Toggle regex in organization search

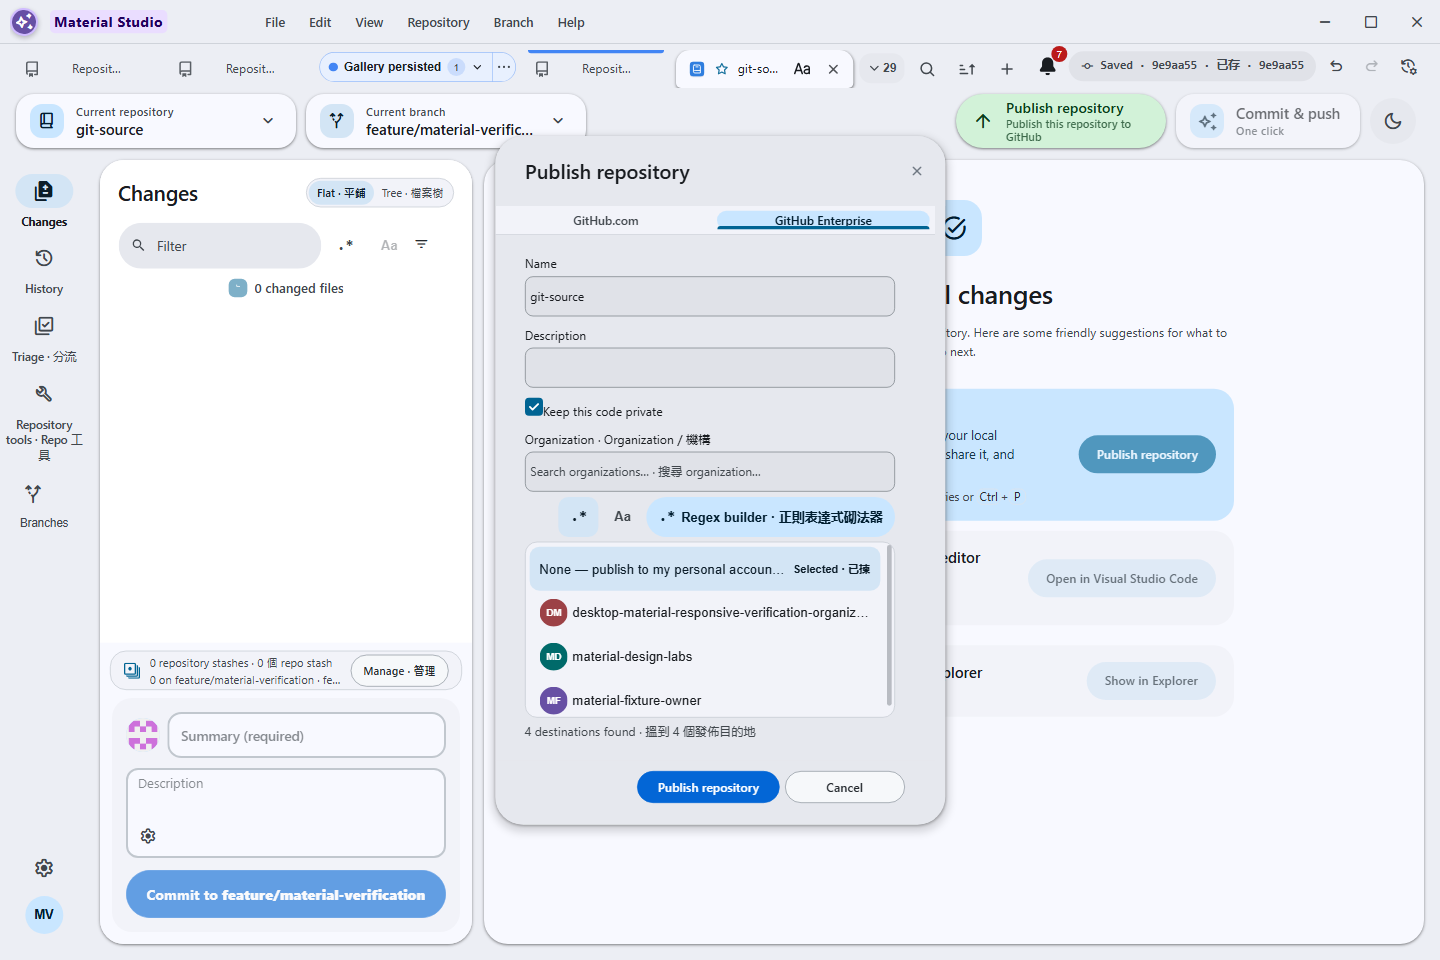[579, 517]
